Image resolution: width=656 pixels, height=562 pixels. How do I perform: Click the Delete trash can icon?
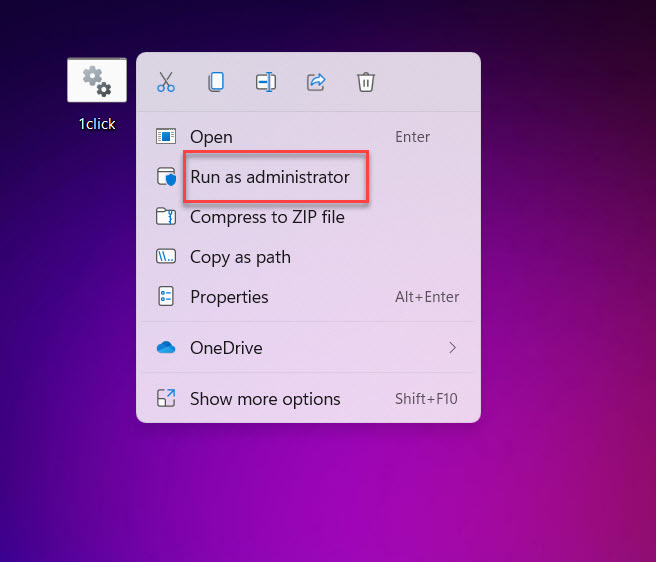pos(366,82)
